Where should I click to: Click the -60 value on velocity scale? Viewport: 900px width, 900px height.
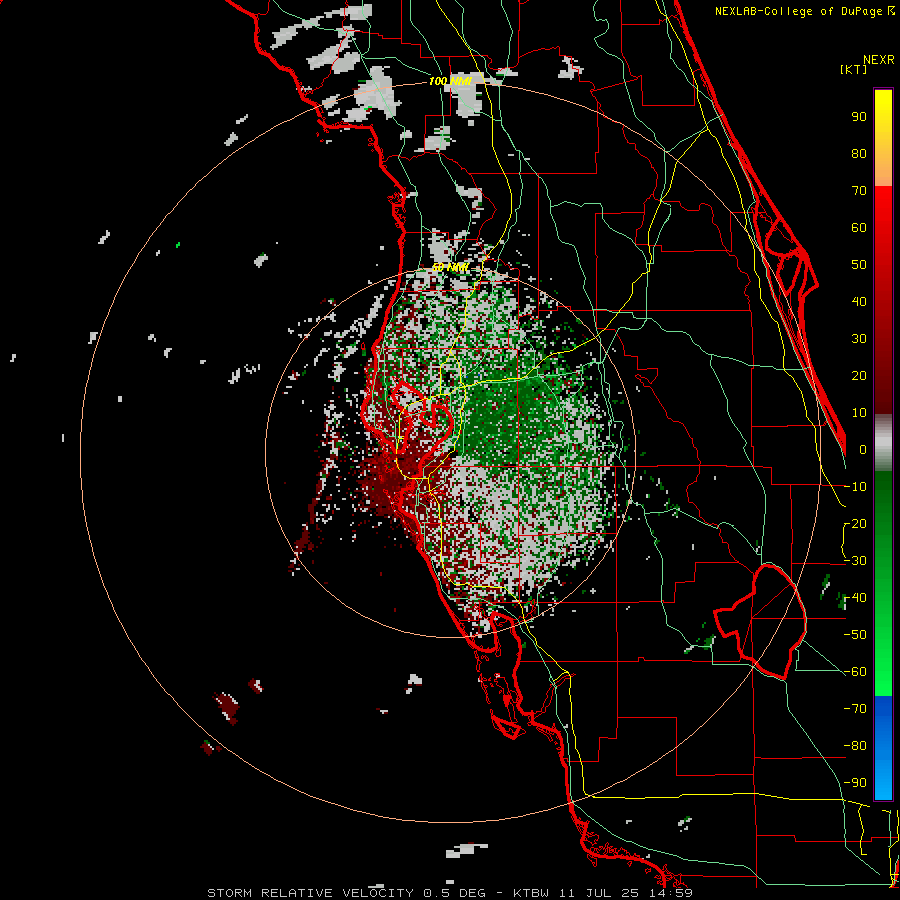coord(855,672)
